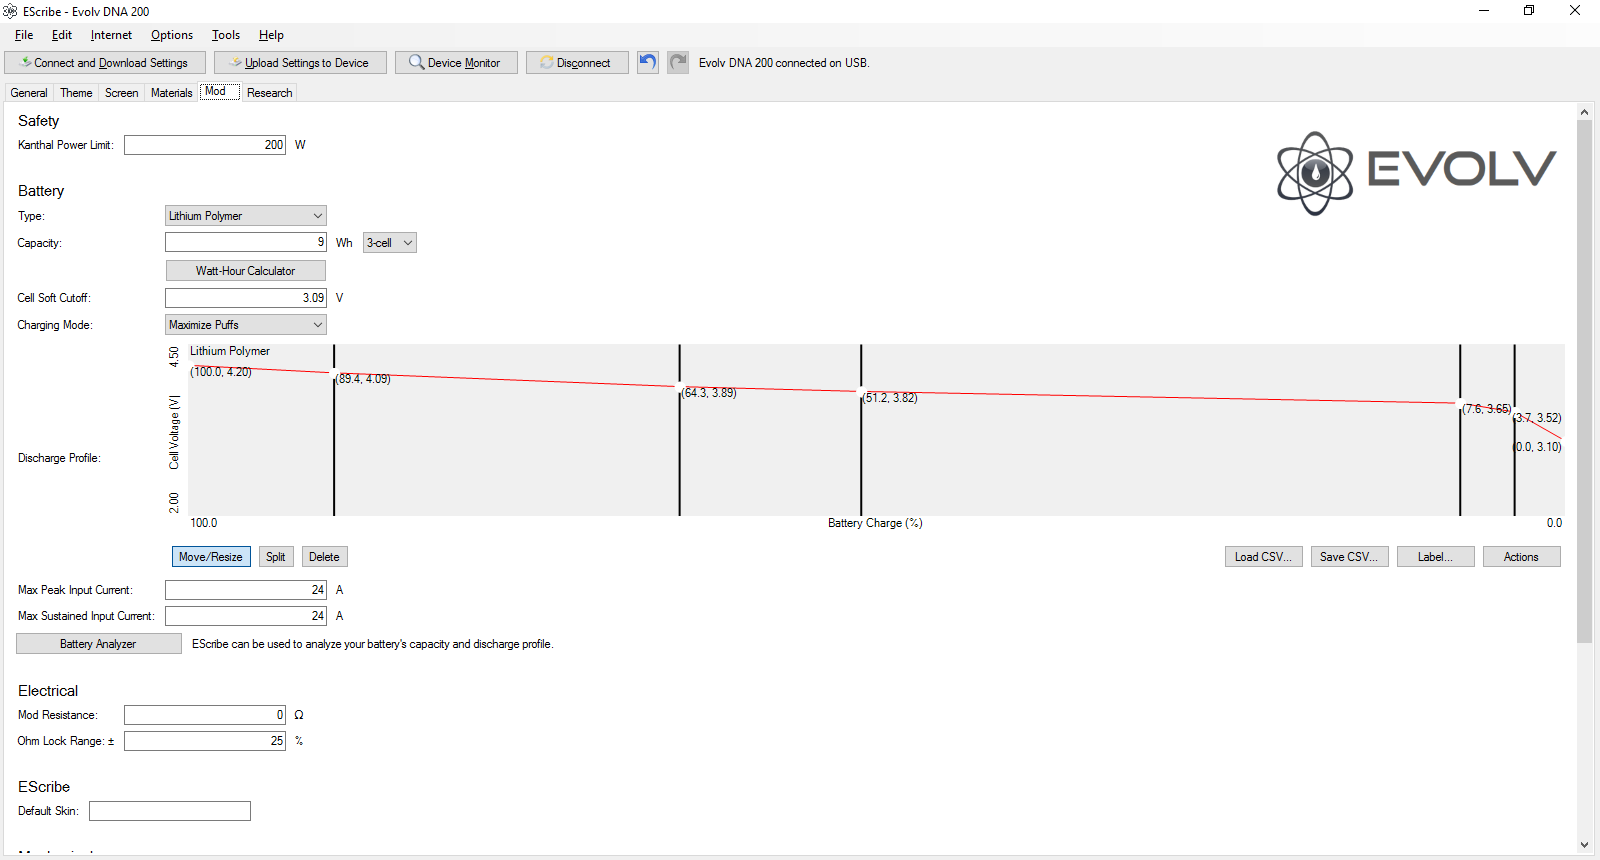
Task: Open the Watt-Hour Calculator
Action: (245, 271)
